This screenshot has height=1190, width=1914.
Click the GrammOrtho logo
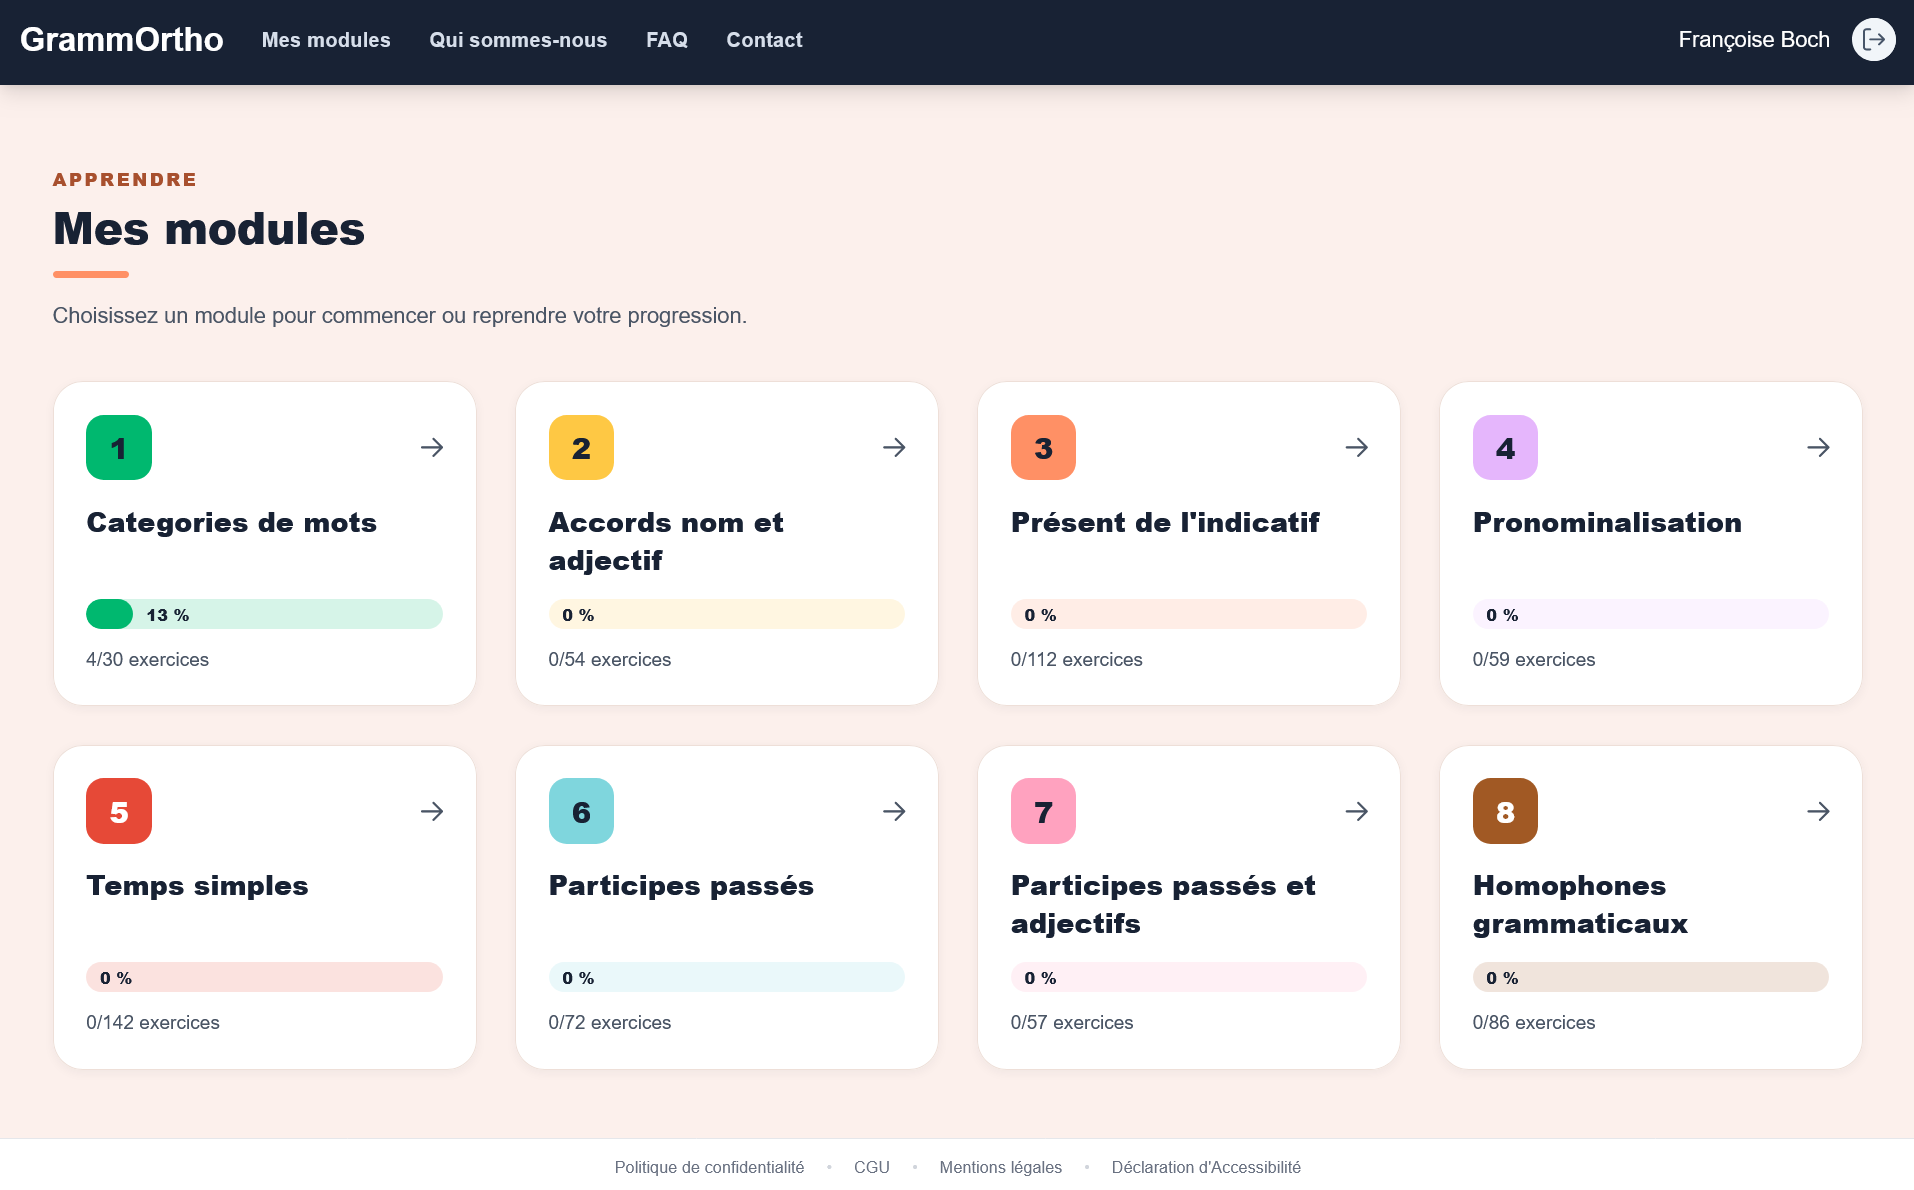[122, 40]
